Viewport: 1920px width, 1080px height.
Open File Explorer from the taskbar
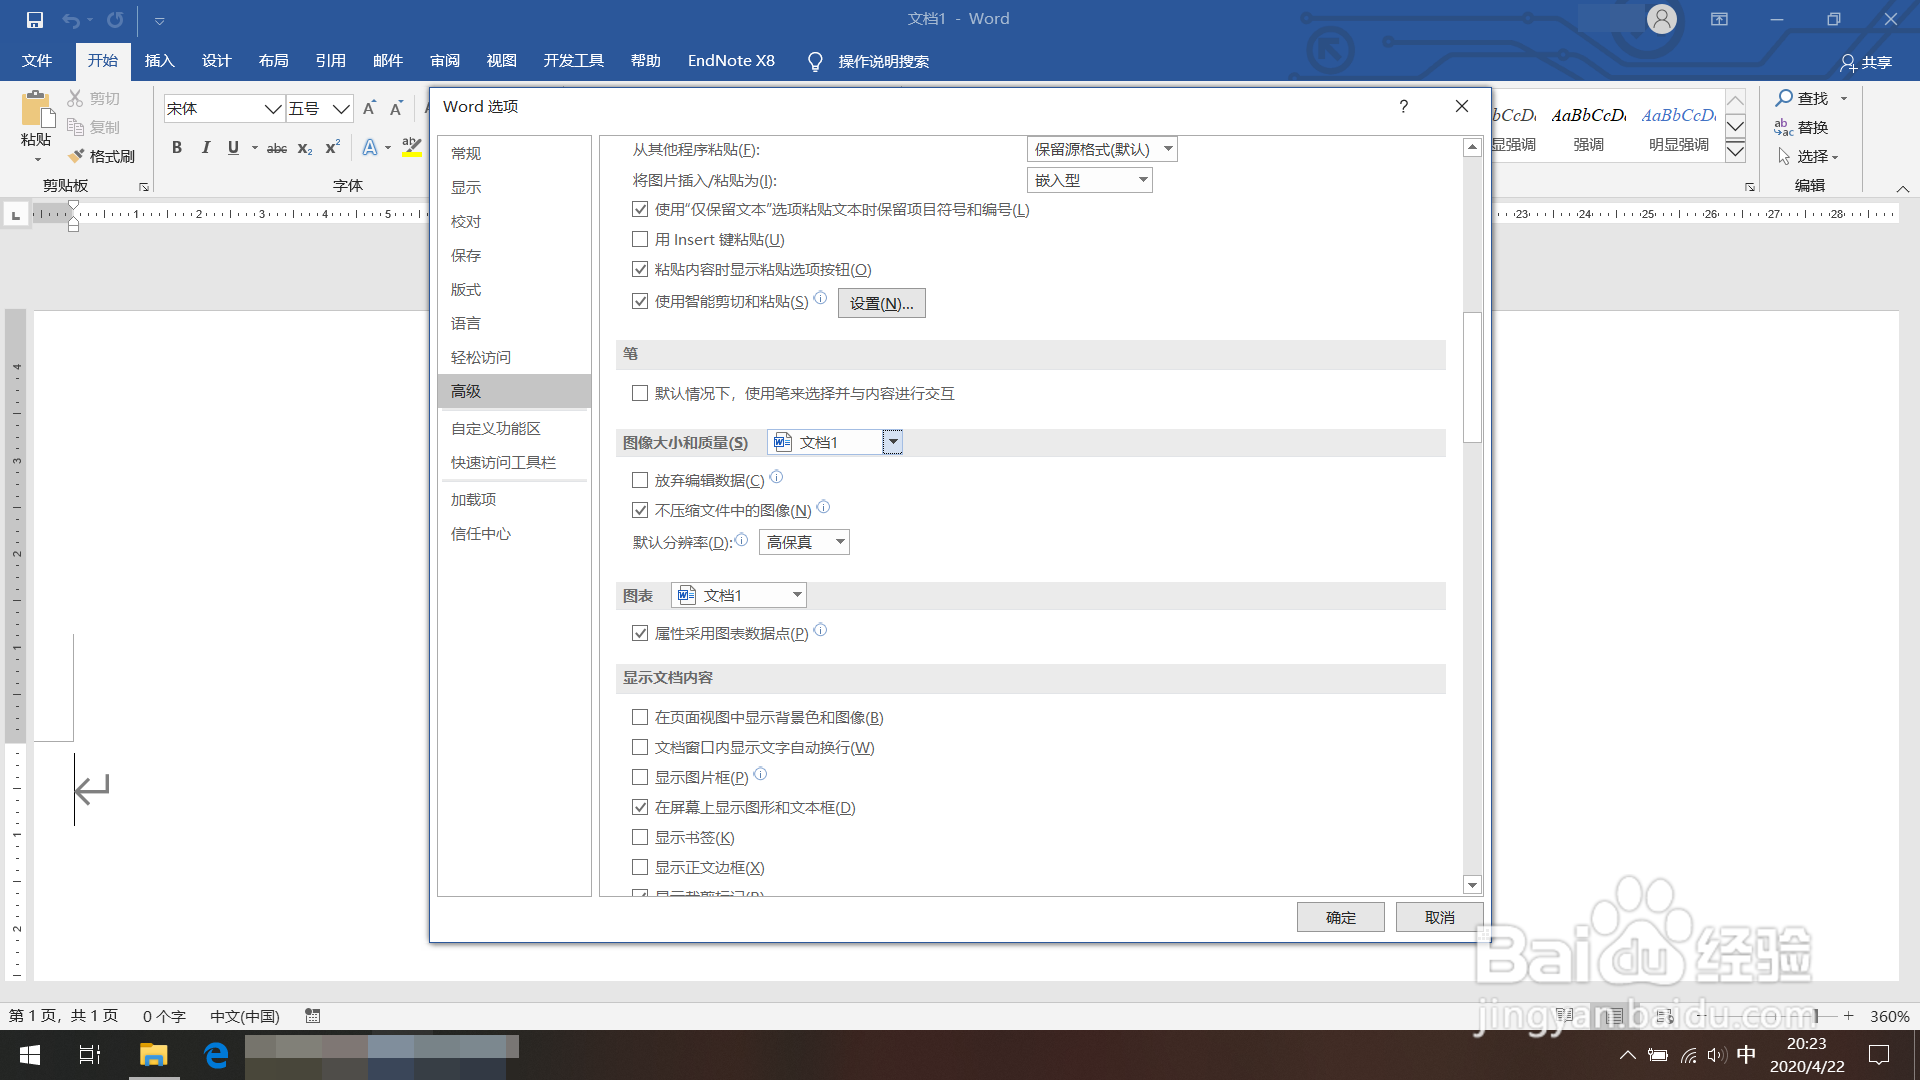pos(153,1054)
